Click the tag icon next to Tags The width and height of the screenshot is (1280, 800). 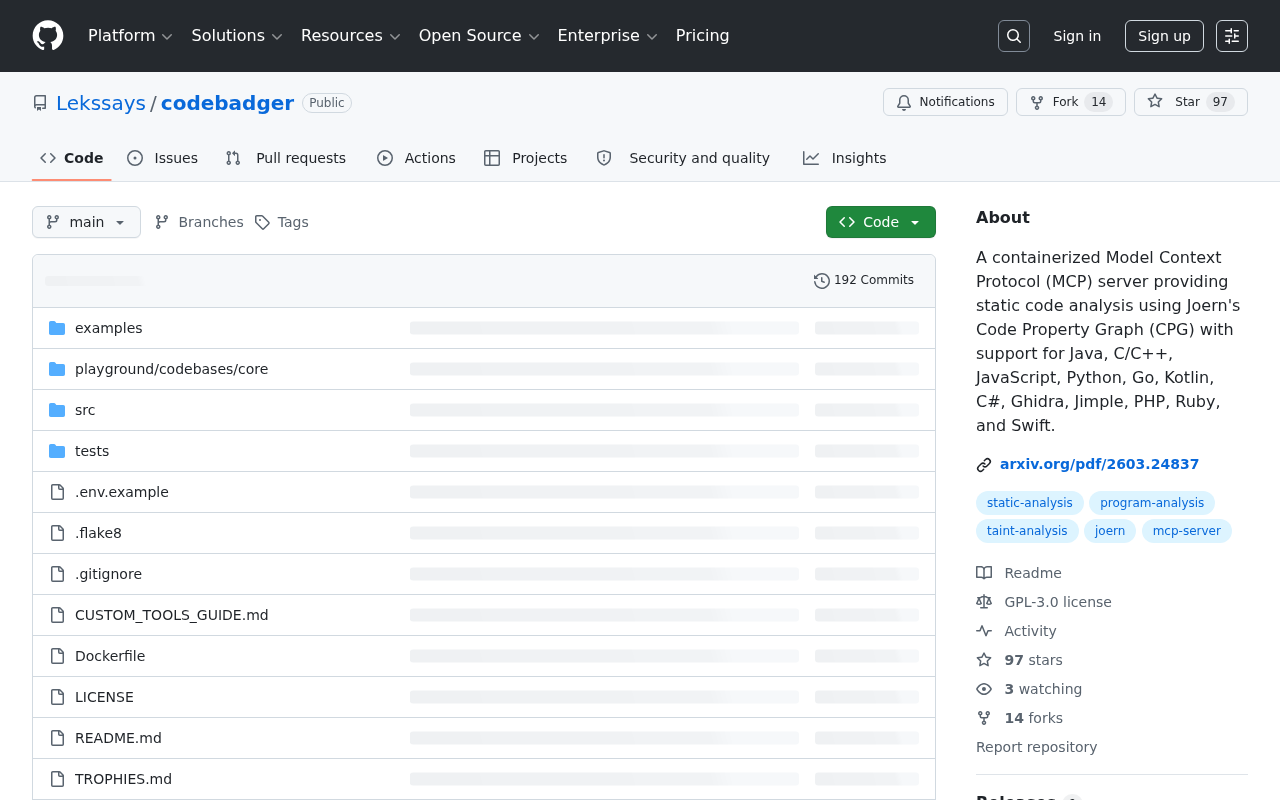point(262,222)
